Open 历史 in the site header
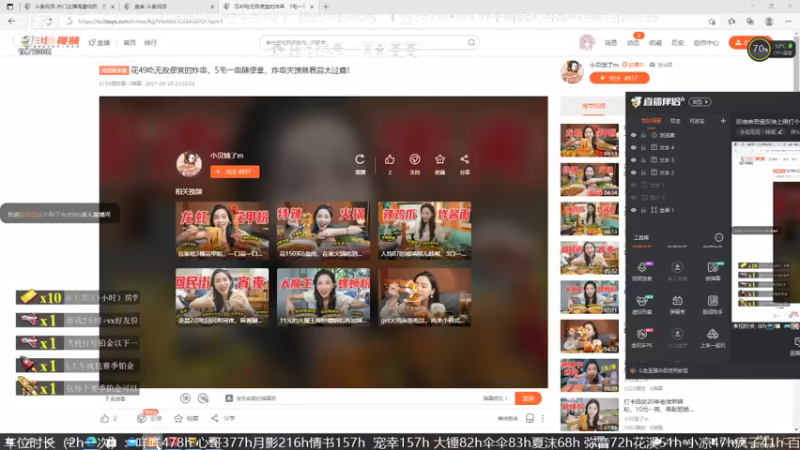This screenshot has height=450, width=800. point(678,43)
